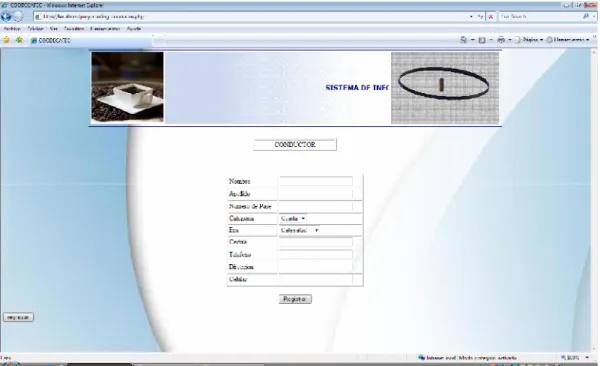
Task: Open Favorites Center star icon
Action: (x=7, y=40)
